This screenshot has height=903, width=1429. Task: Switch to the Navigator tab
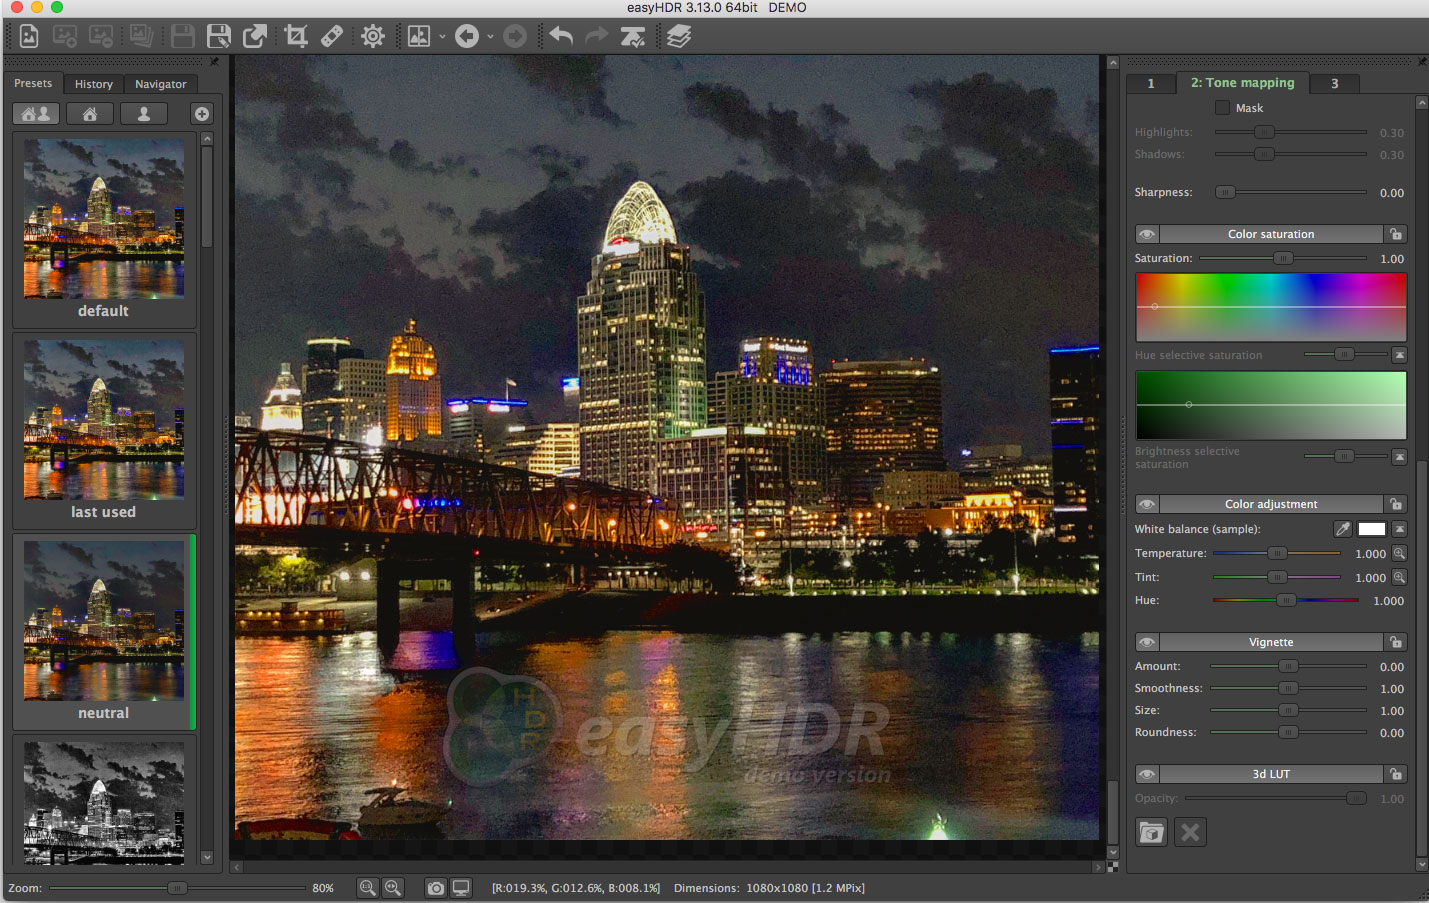161,84
